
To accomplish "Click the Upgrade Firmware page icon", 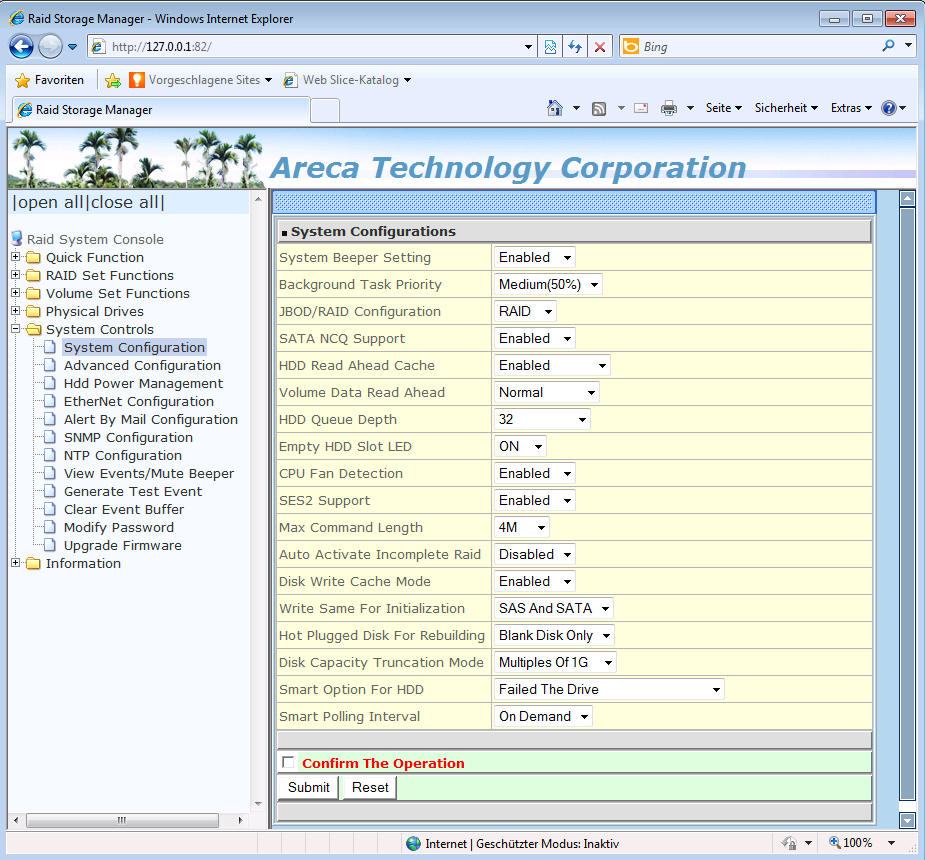I will pyautogui.click(x=50, y=545).
